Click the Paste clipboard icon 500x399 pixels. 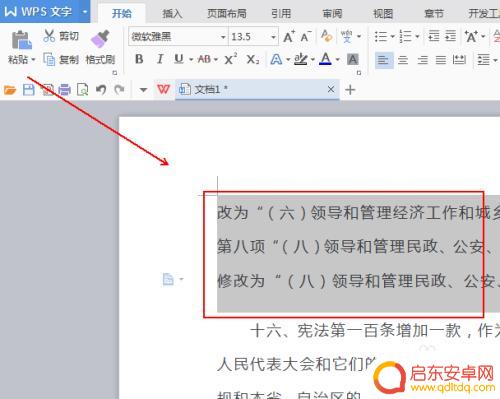(22, 40)
